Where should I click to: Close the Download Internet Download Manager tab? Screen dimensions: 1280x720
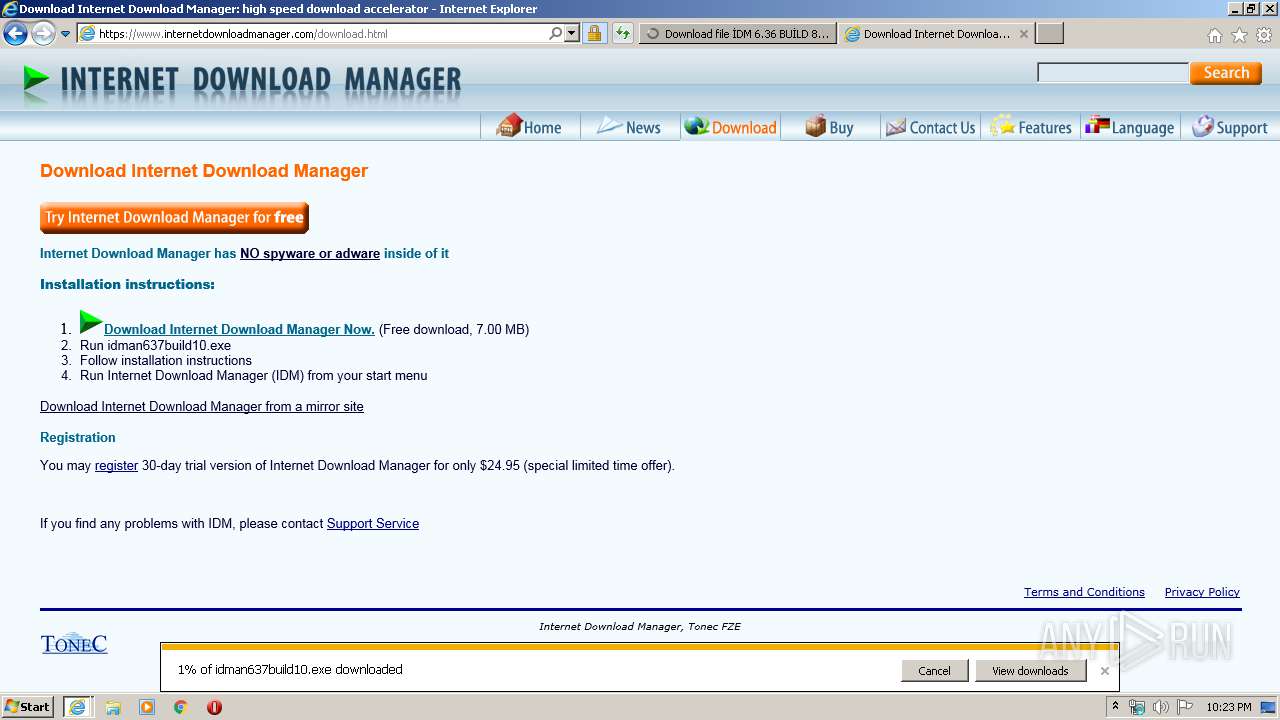(1024, 34)
